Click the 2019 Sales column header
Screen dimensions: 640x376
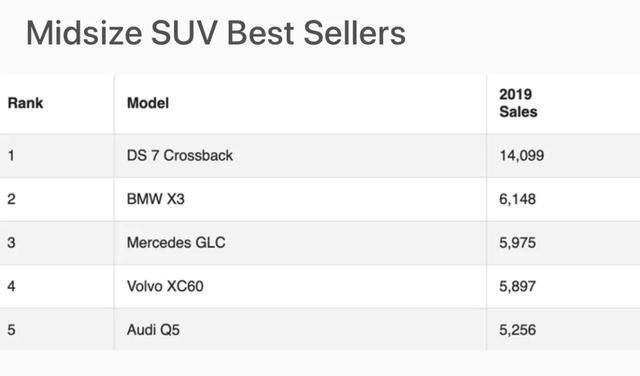(x=518, y=103)
